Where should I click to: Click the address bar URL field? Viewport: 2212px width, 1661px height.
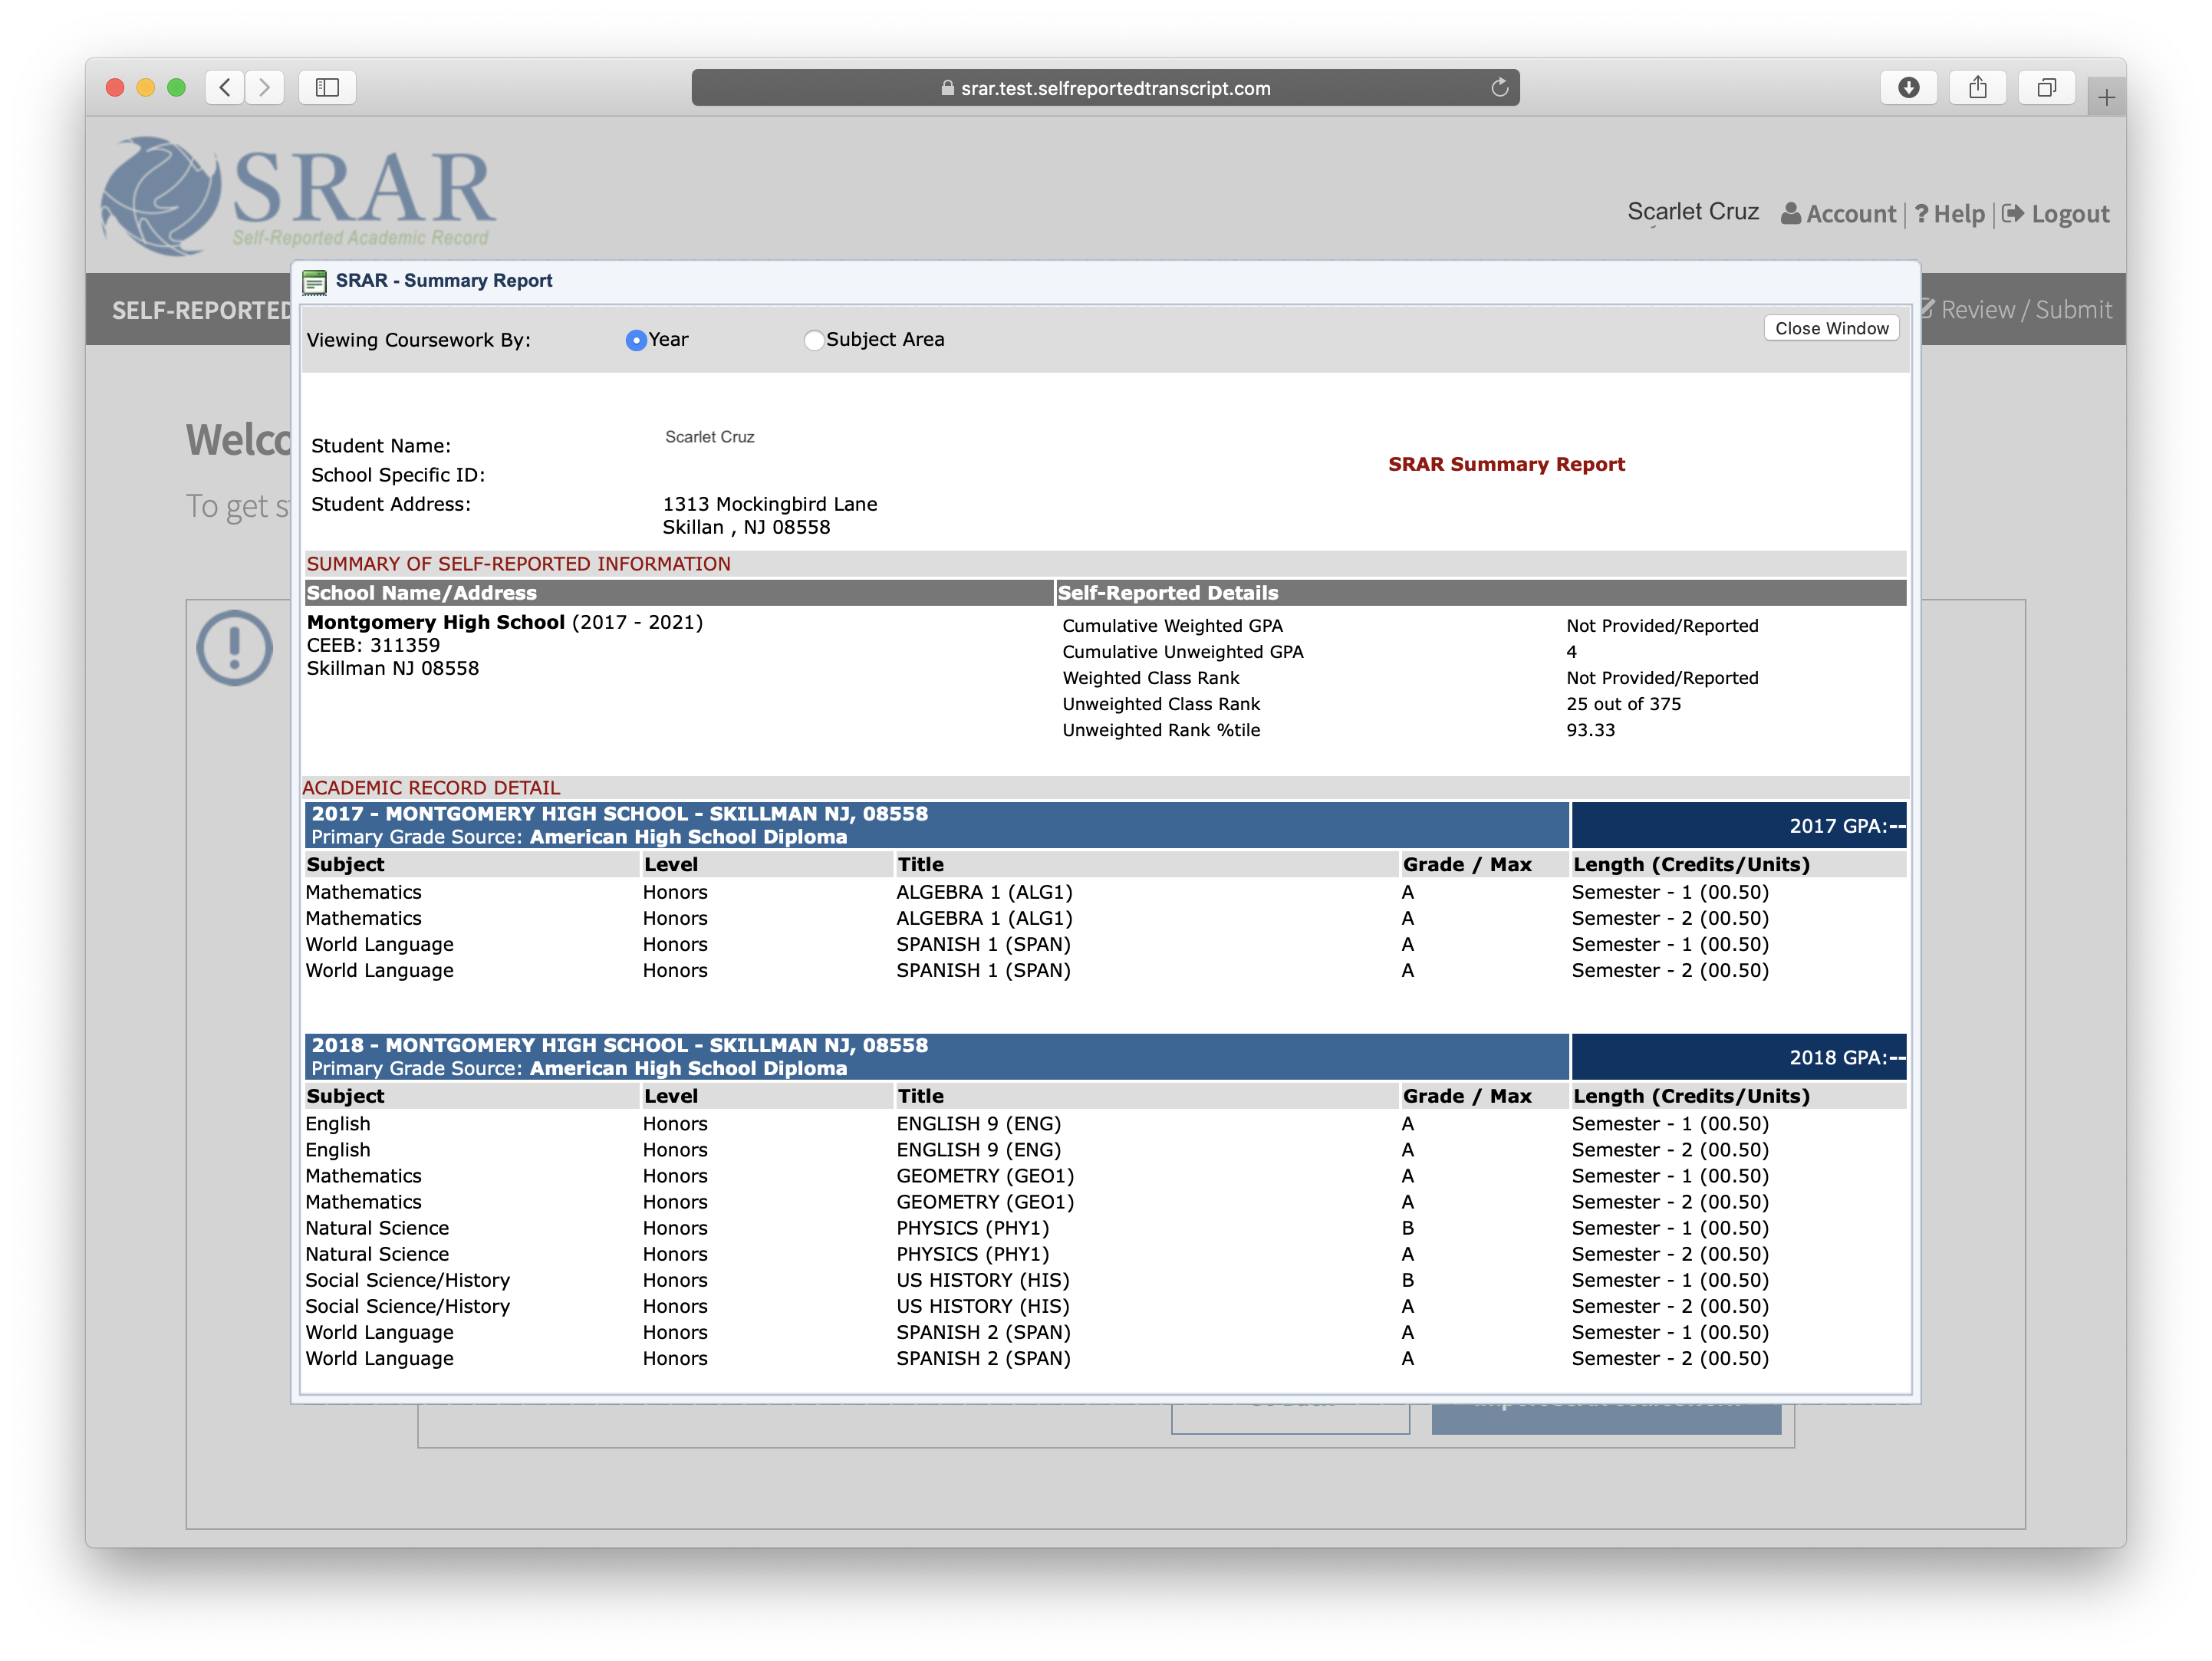(1105, 88)
